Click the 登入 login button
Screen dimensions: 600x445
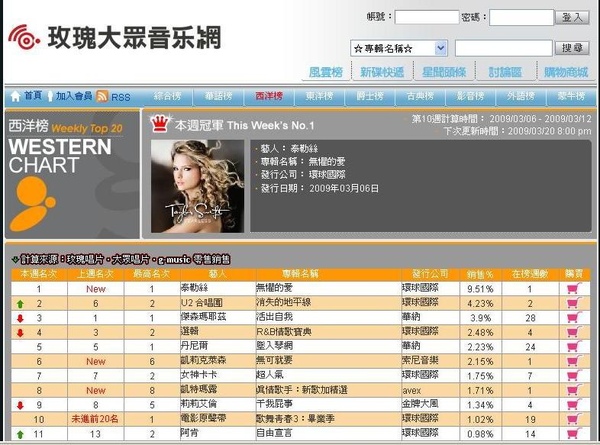(572, 18)
